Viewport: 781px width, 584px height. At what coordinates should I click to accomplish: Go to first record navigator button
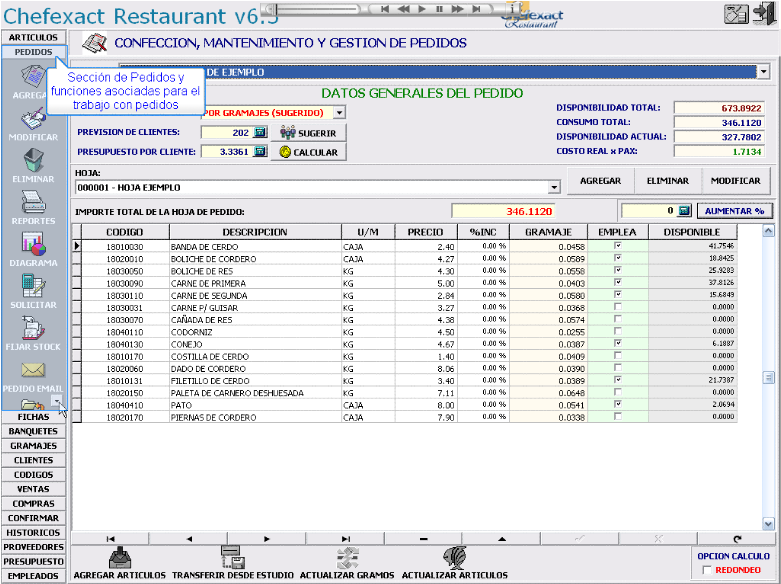pos(111,539)
